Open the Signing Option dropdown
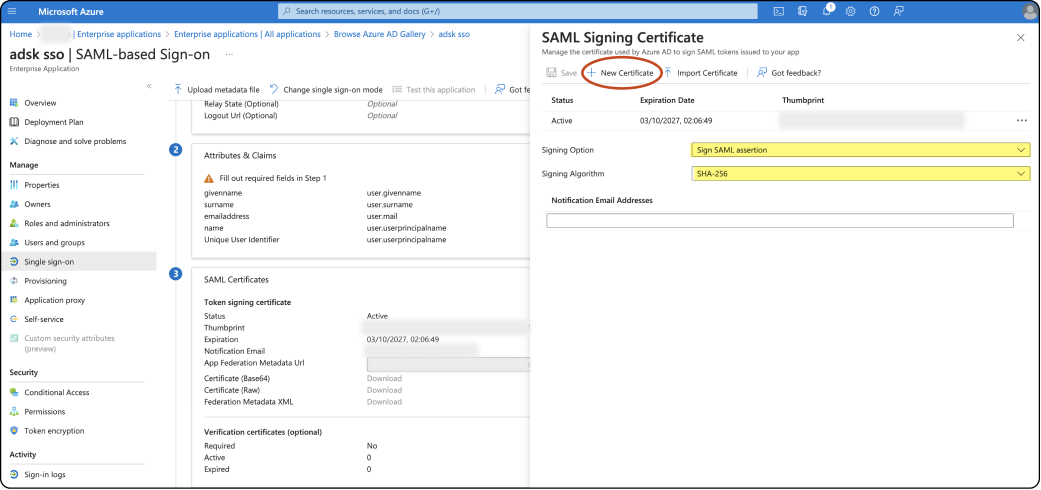Image resolution: width=1041 pixels, height=490 pixels. coord(860,150)
